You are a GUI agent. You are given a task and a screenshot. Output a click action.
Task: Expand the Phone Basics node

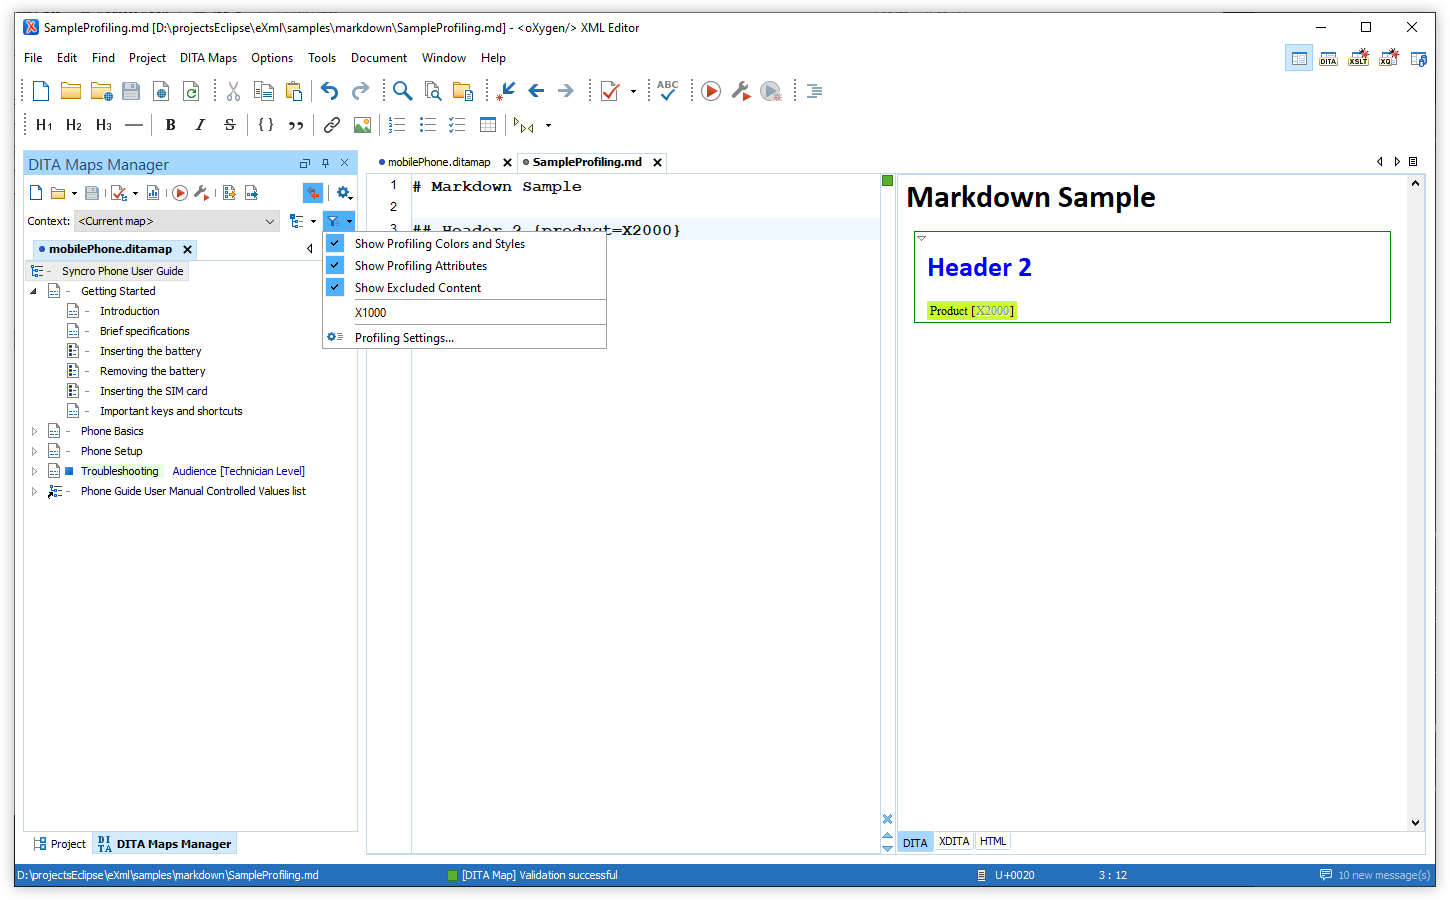coord(34,431)
